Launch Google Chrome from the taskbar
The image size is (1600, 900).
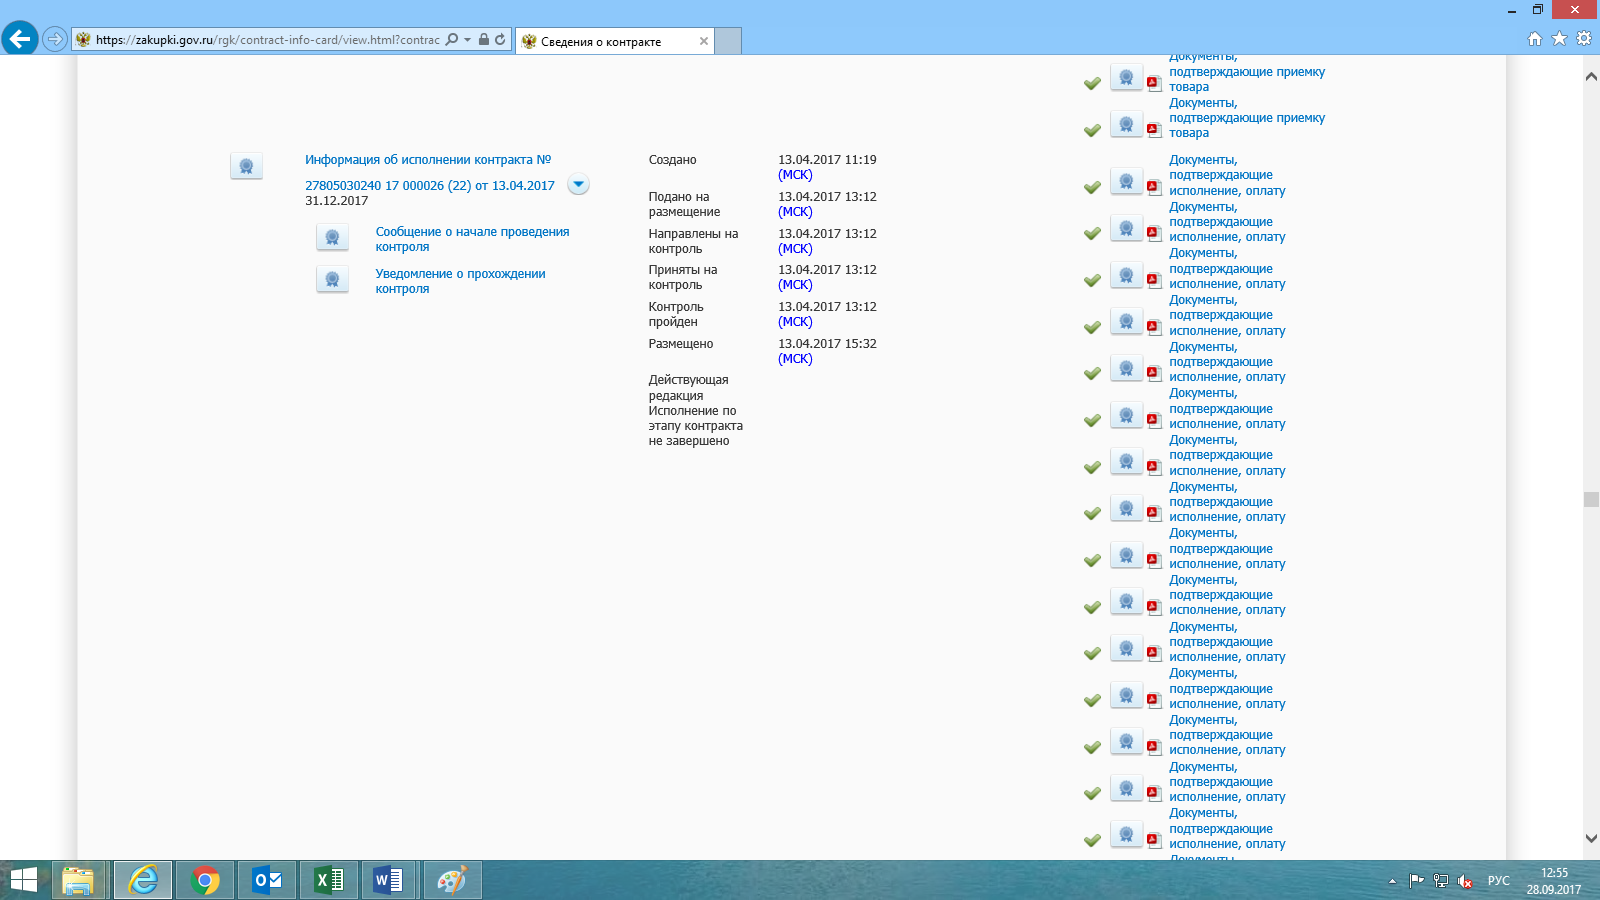click(205, 881)
